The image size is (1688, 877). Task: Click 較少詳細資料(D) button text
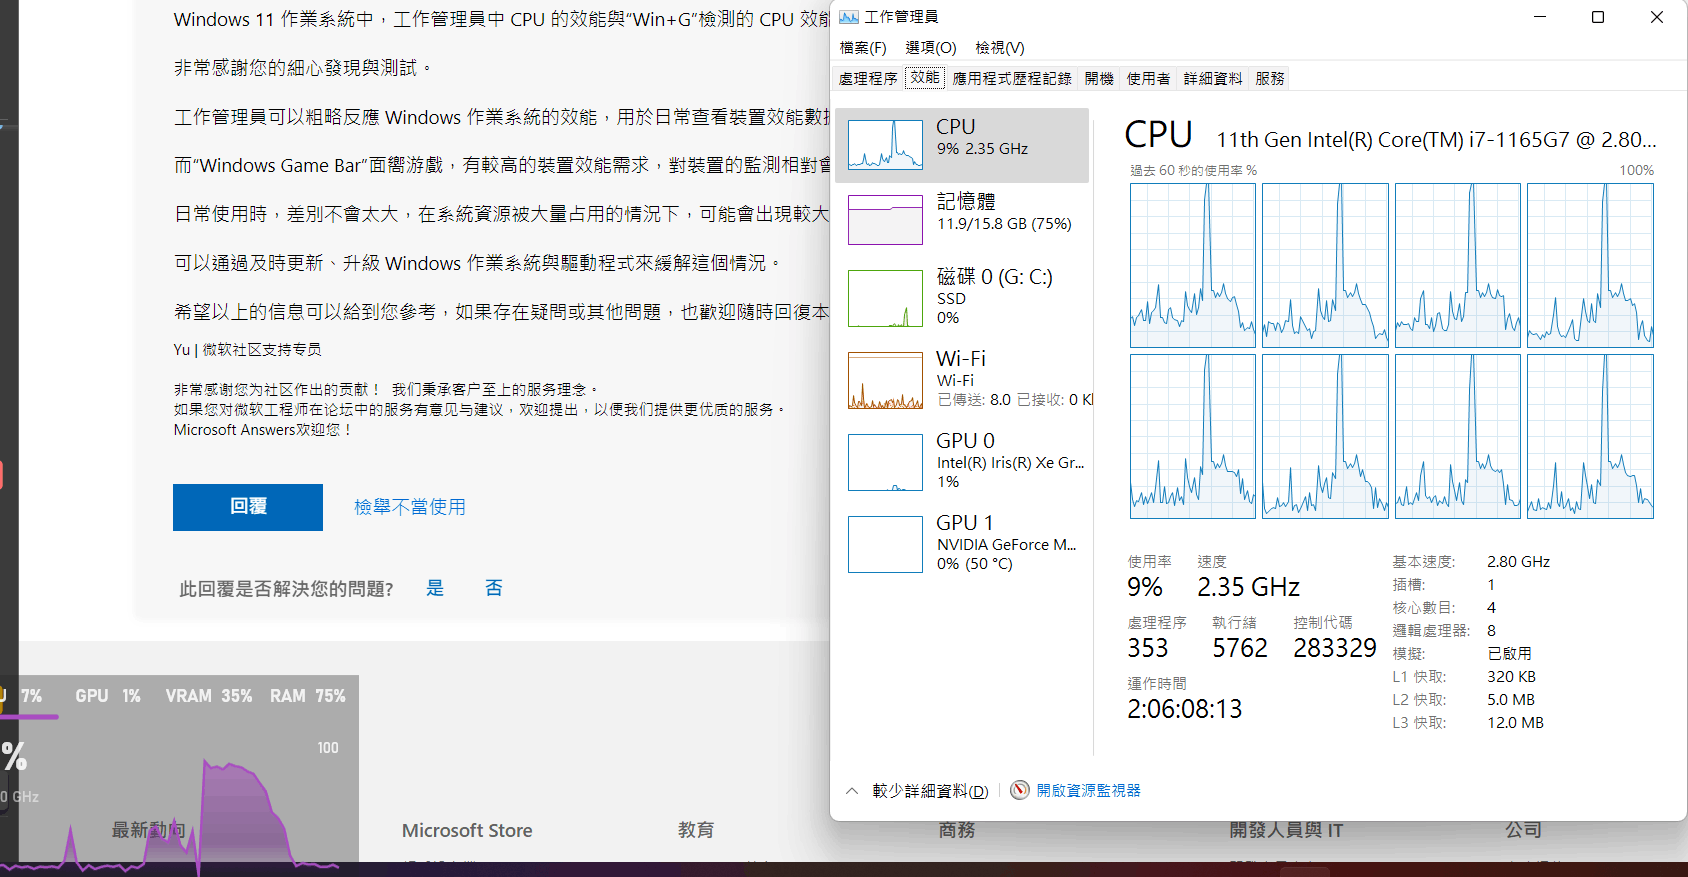point(930,791)
